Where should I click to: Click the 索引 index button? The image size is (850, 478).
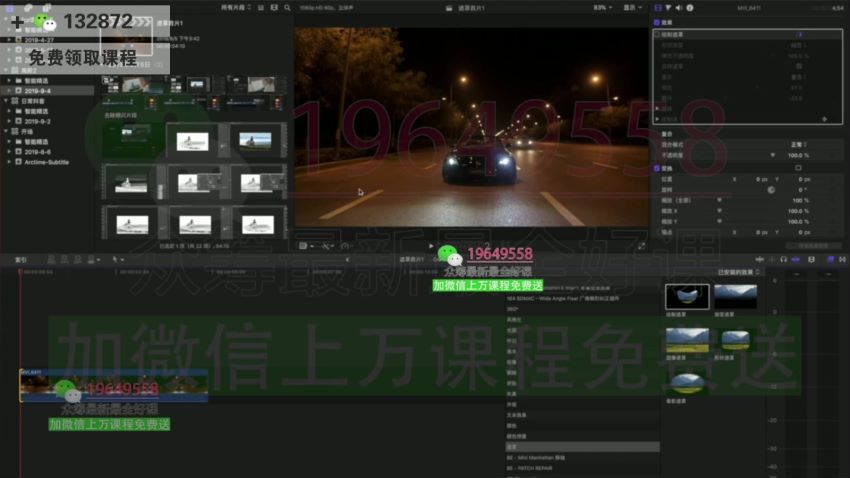(21, 260)
